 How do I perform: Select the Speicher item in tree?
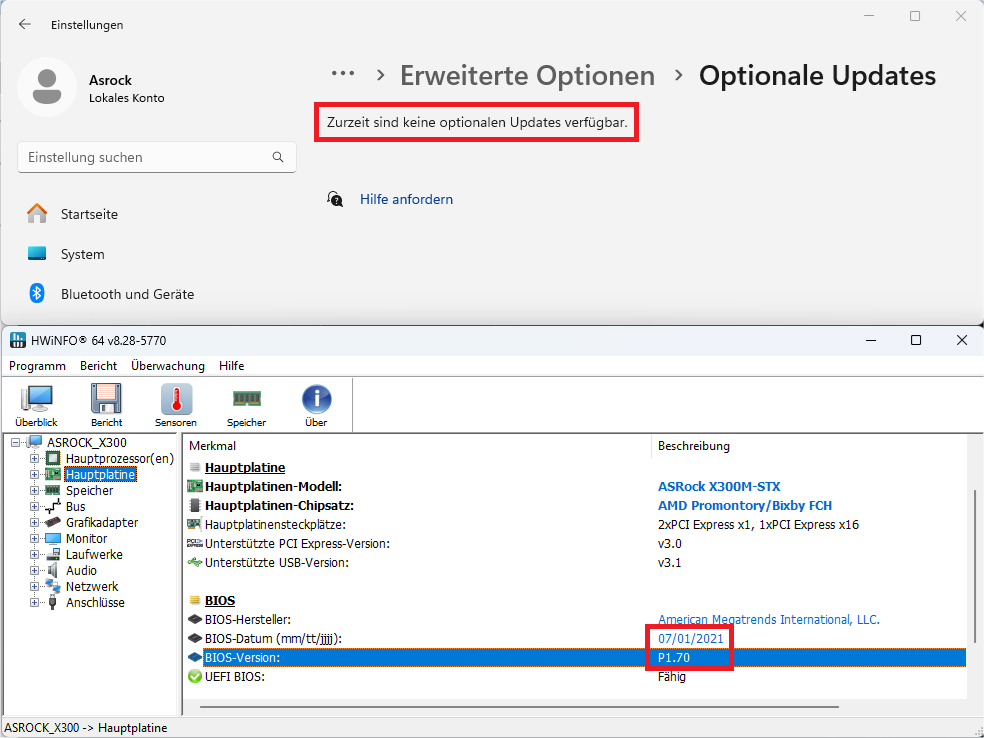[89, 491]
